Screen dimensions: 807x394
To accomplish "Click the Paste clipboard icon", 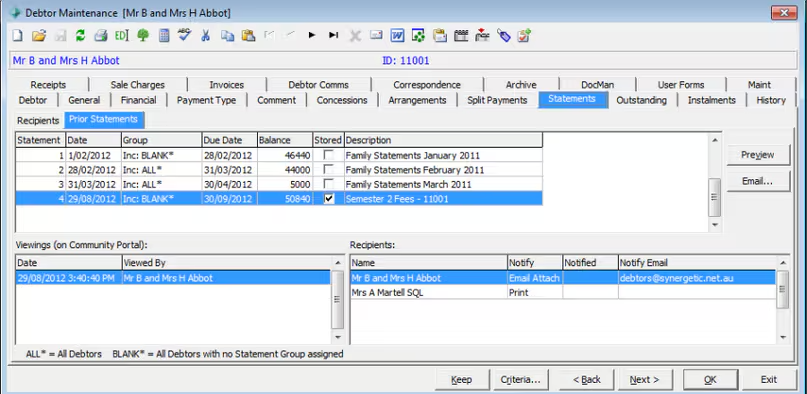I will (249, 35).
